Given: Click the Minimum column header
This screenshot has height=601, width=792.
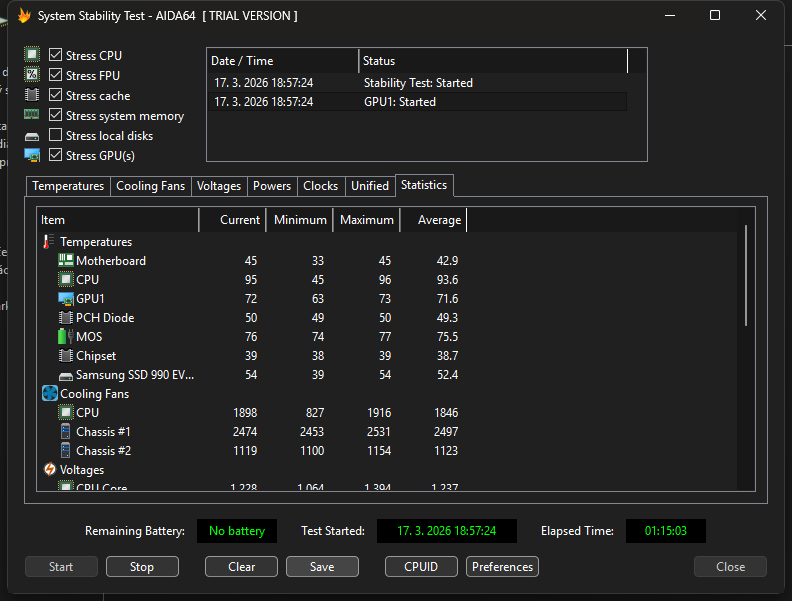Looking at the screenshot, I should (x=300, y=220).
